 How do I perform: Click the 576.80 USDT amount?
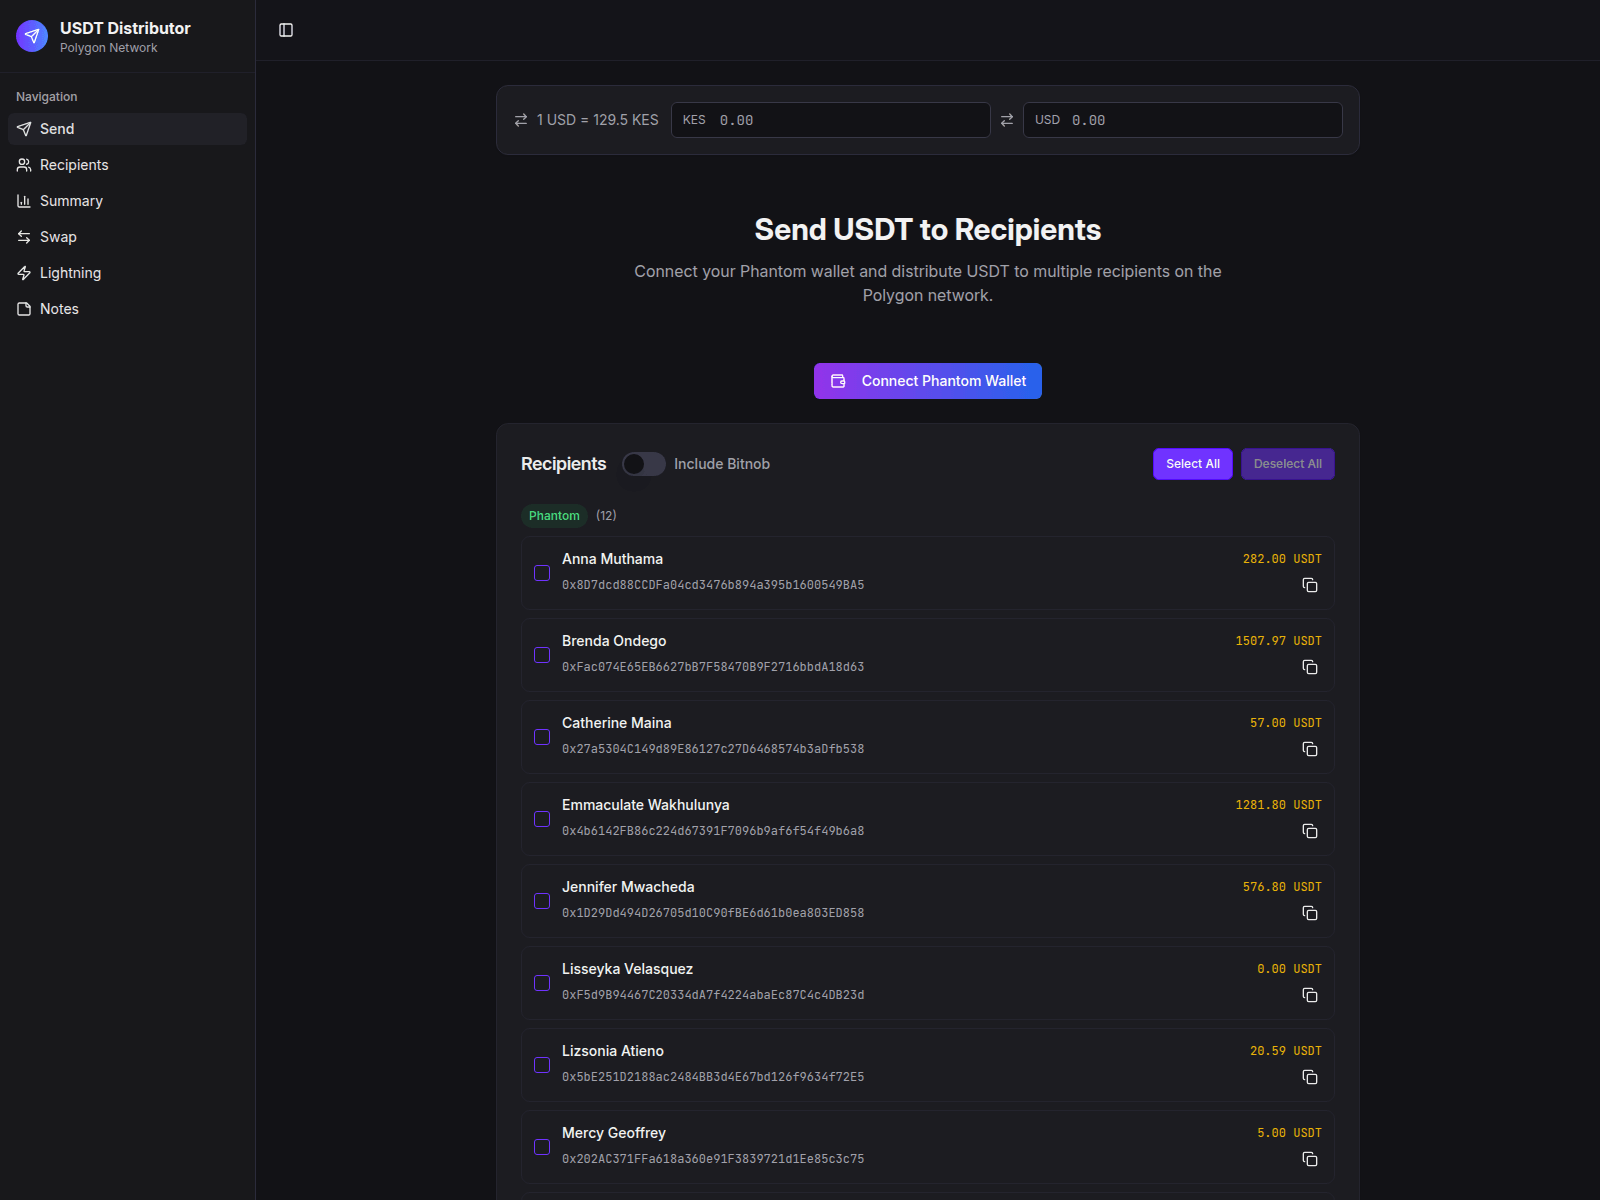tap(1282, 887)
